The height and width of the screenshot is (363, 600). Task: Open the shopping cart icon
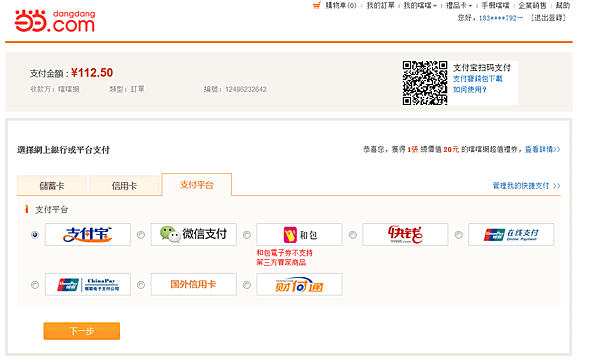tap(316, 5)
